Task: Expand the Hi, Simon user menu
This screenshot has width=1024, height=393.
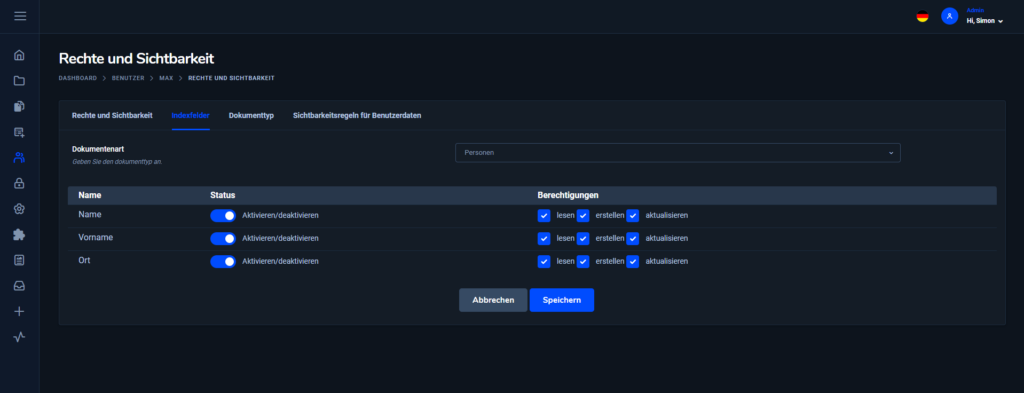Action: (984, 21)
